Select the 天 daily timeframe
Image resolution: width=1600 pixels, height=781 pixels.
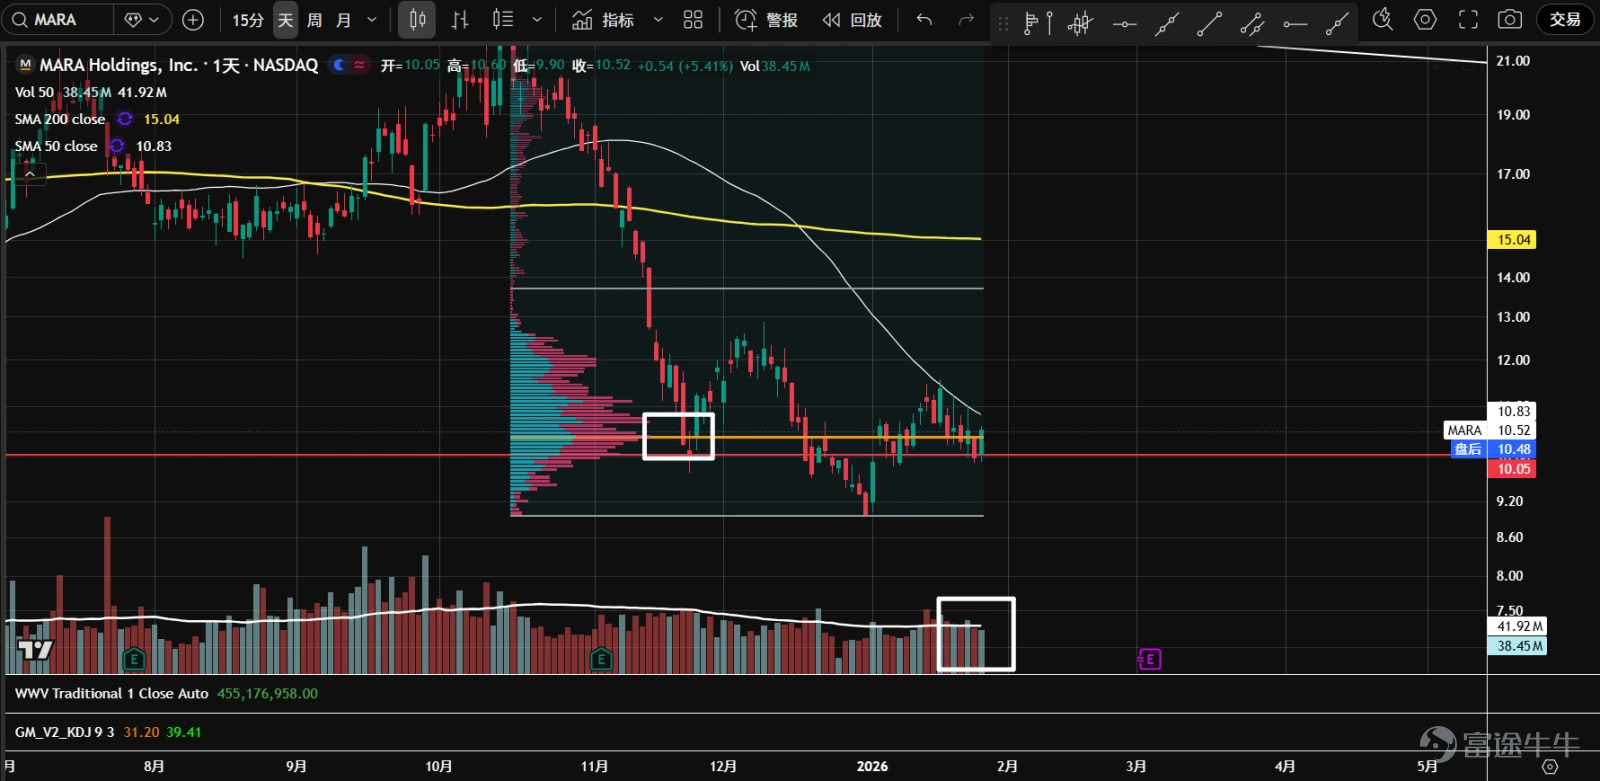pyautogui.click(x=285, y=20)
